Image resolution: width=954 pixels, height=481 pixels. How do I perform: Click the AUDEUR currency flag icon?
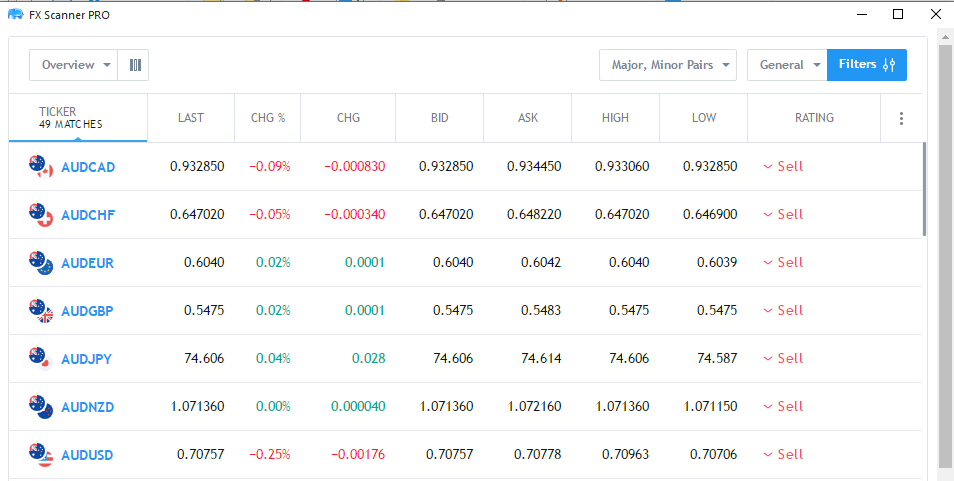[x=41, y=263]
